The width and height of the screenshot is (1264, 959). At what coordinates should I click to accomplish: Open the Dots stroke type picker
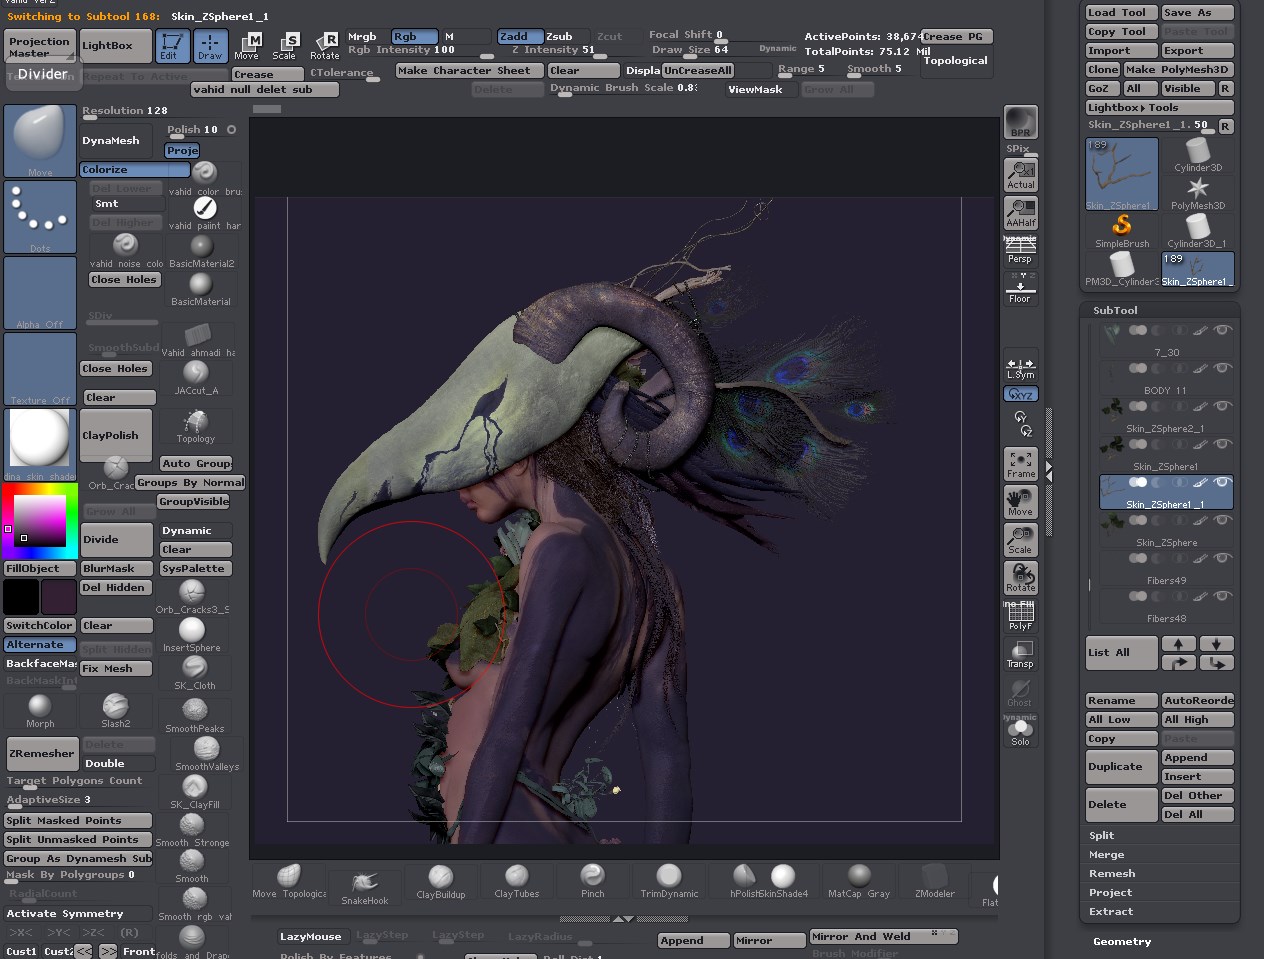pos(40,217)
